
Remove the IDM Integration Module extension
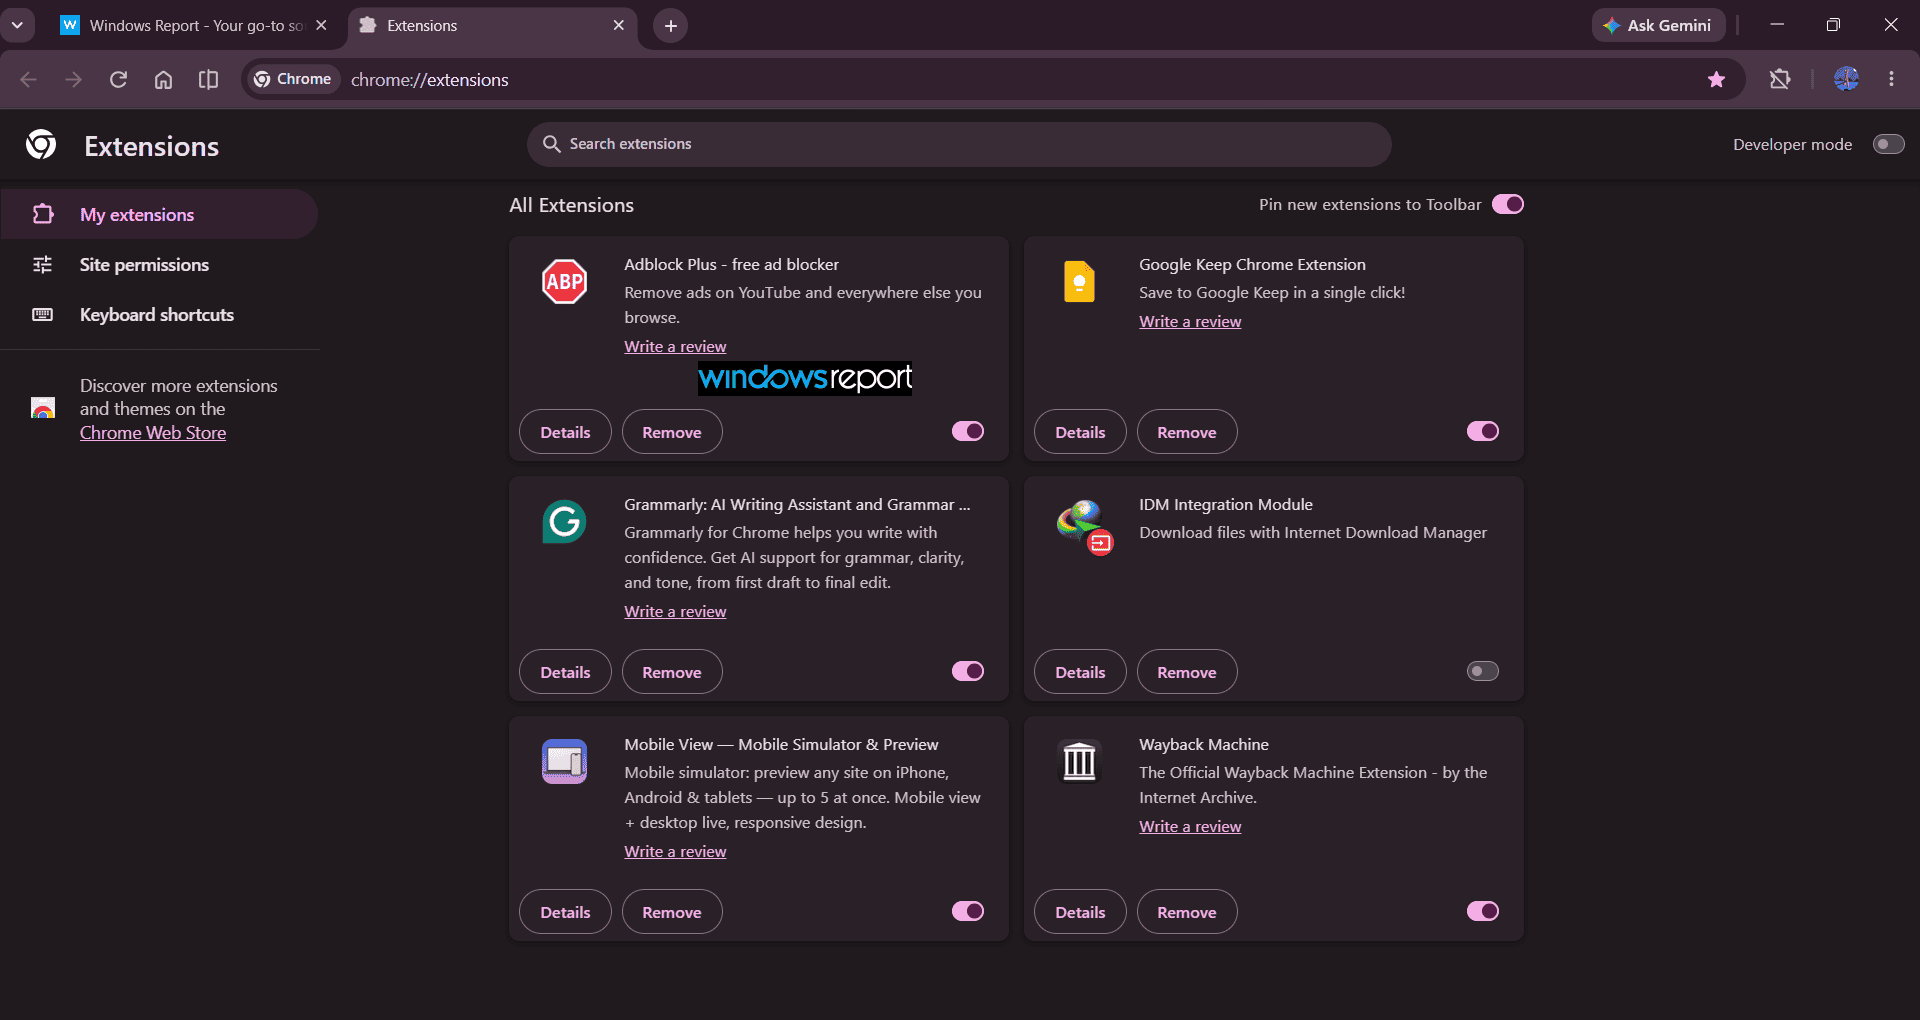point(1187,672)
